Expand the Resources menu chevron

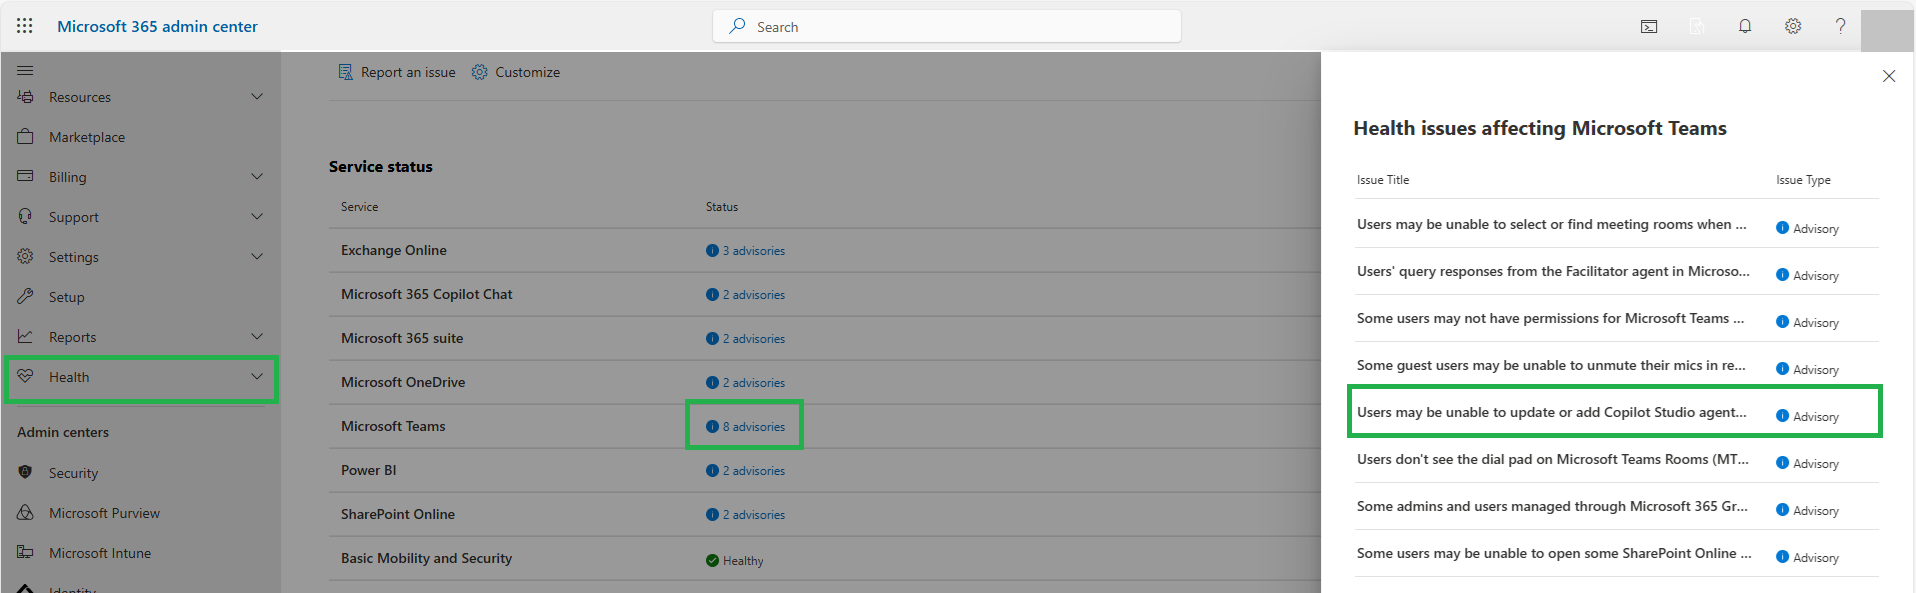click(x=257, y=97)
